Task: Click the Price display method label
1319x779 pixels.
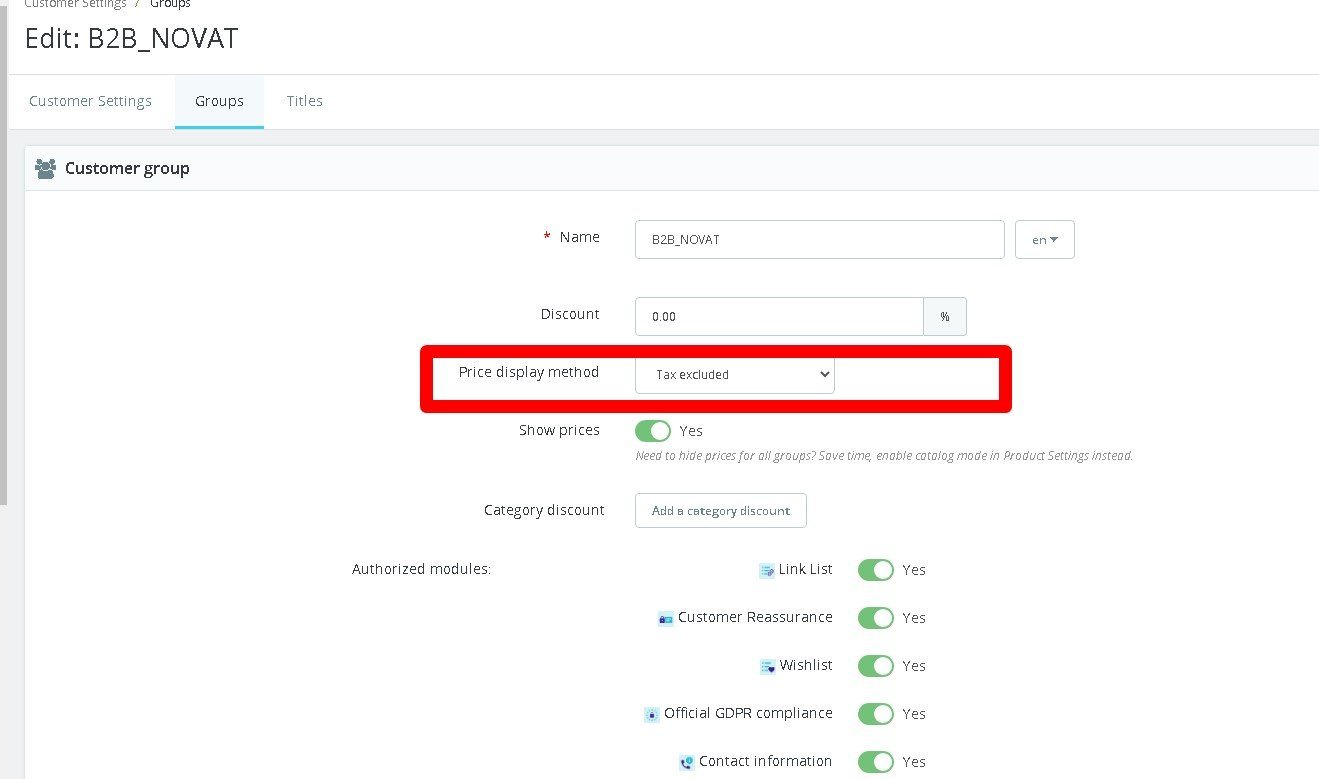Action: click(529, 372)
